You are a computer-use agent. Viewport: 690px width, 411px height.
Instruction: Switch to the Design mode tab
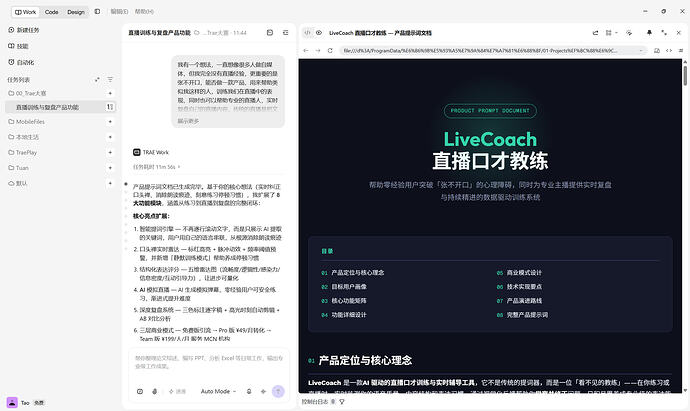76,12
